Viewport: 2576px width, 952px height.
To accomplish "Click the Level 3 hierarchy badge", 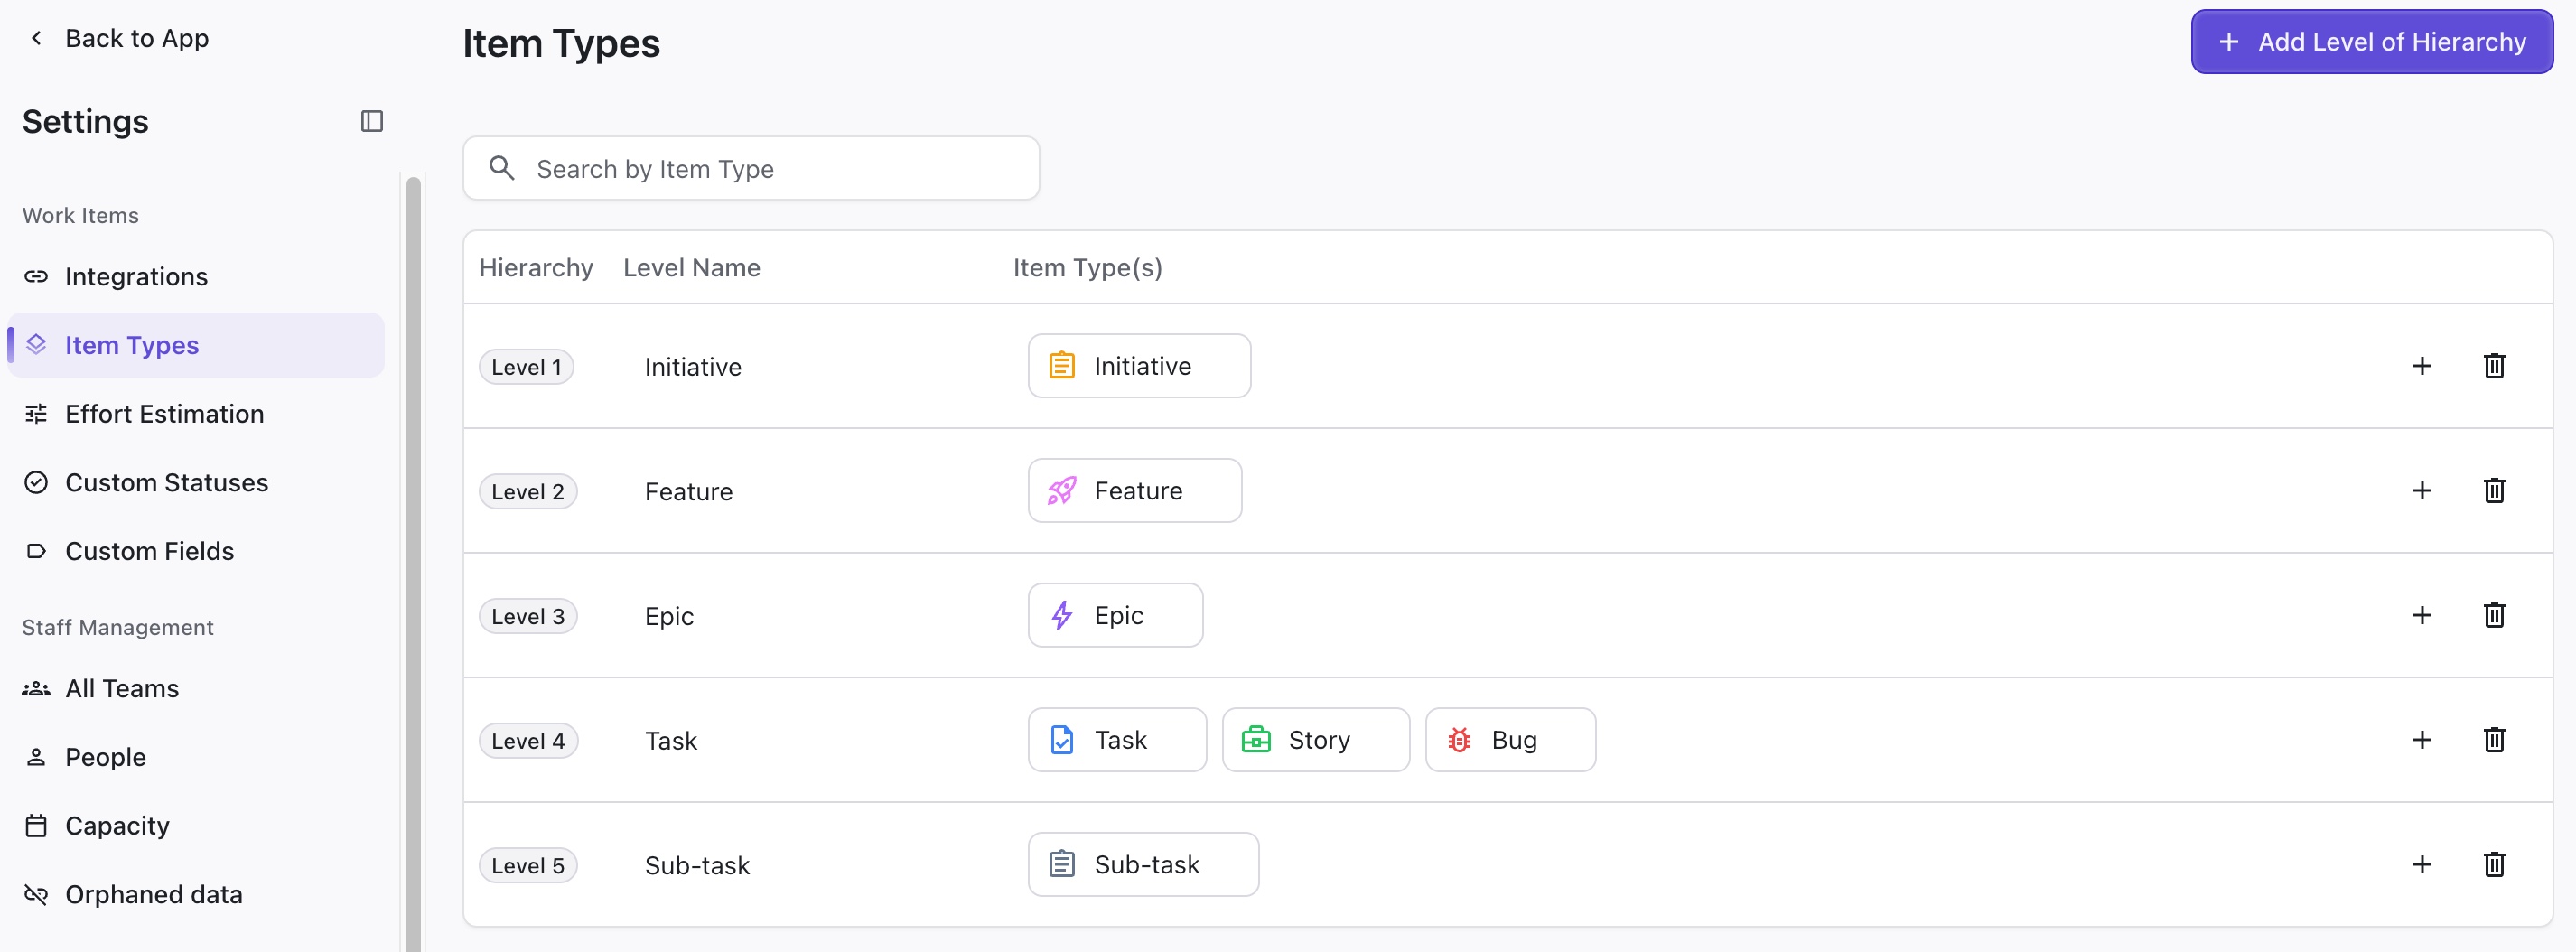I will [528, 616].
